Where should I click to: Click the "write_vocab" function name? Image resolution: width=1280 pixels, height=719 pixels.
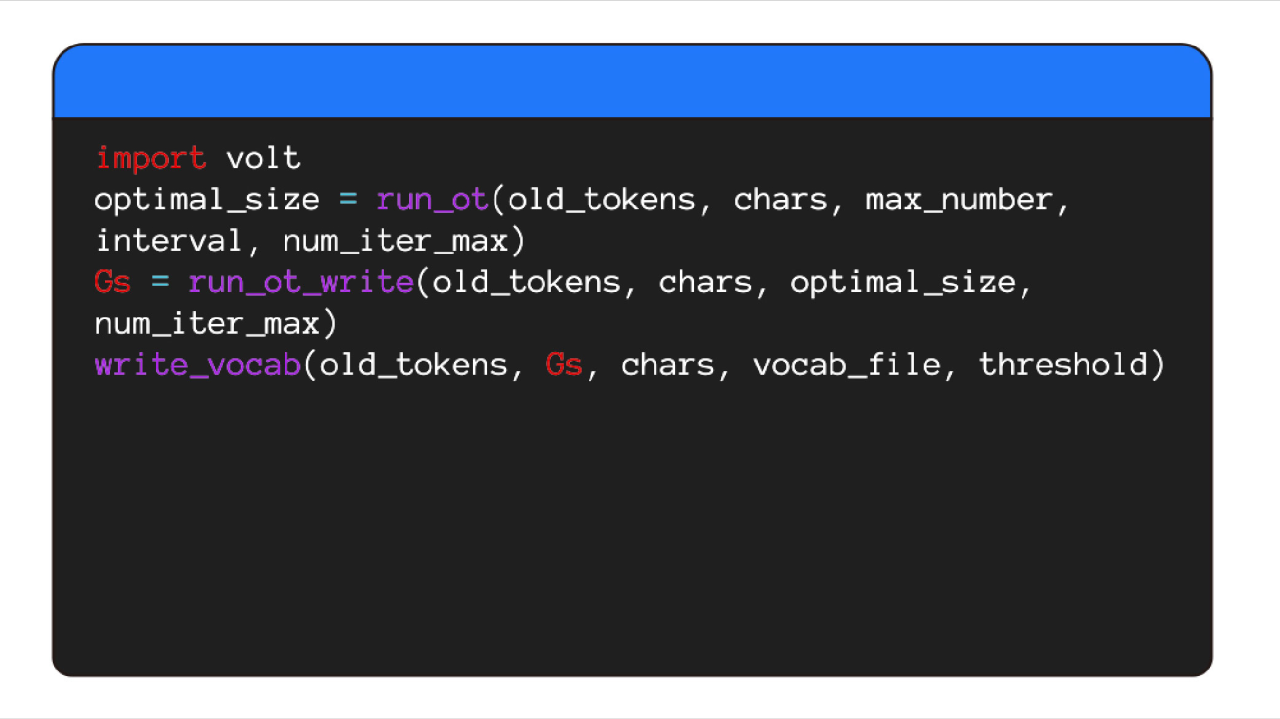(197, 364)
